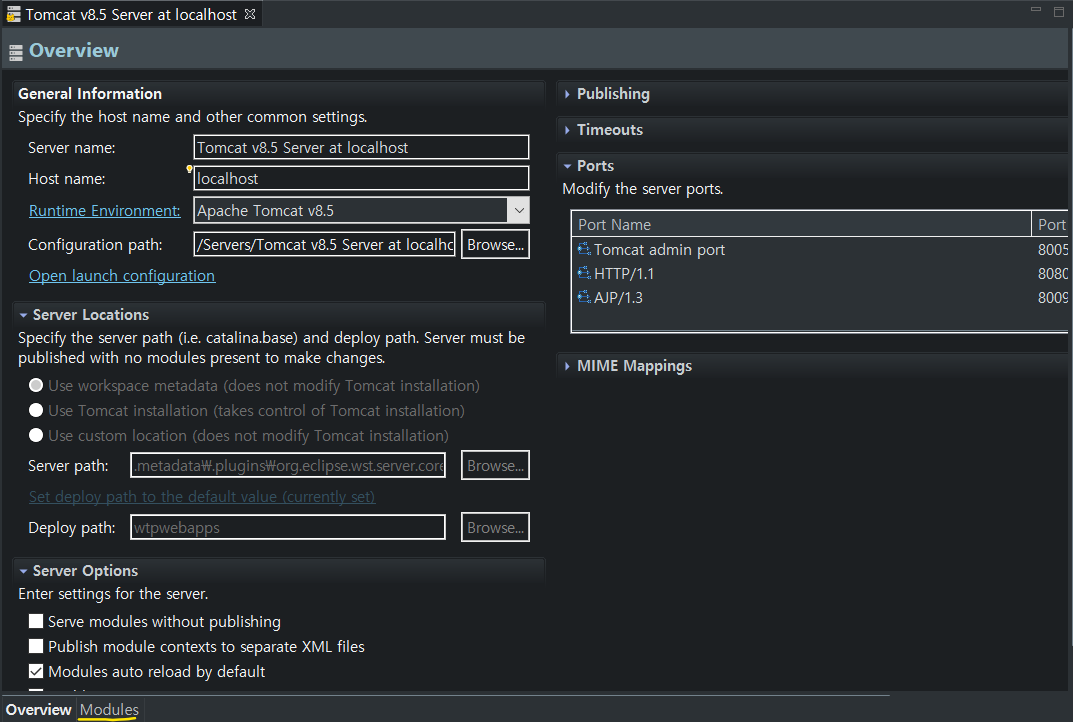This screenshot has height=722, width=1073.
Task: Switch to the Modules tab
Action: 109,710
